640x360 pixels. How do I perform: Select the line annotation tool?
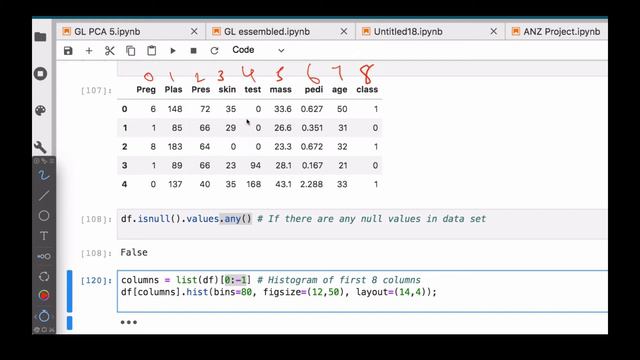pos(44,196)
